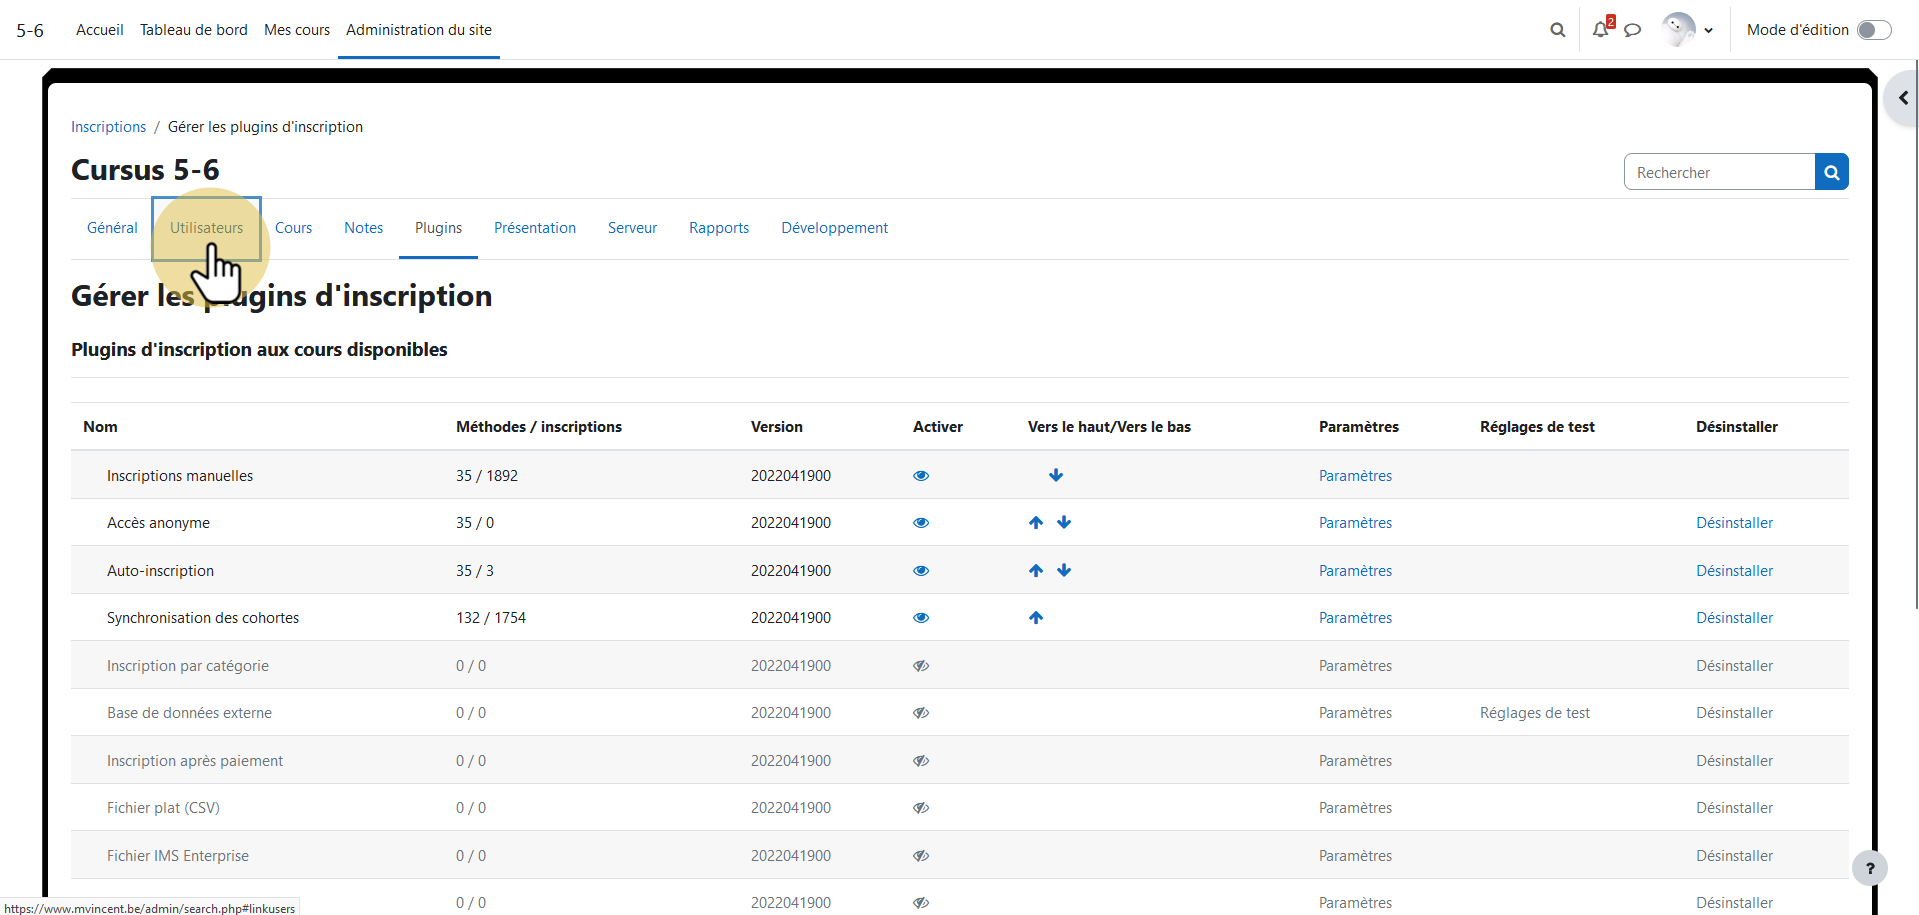
Task: Click Désinstaller for Inscription par catégorie
Action: (1734, 666)
